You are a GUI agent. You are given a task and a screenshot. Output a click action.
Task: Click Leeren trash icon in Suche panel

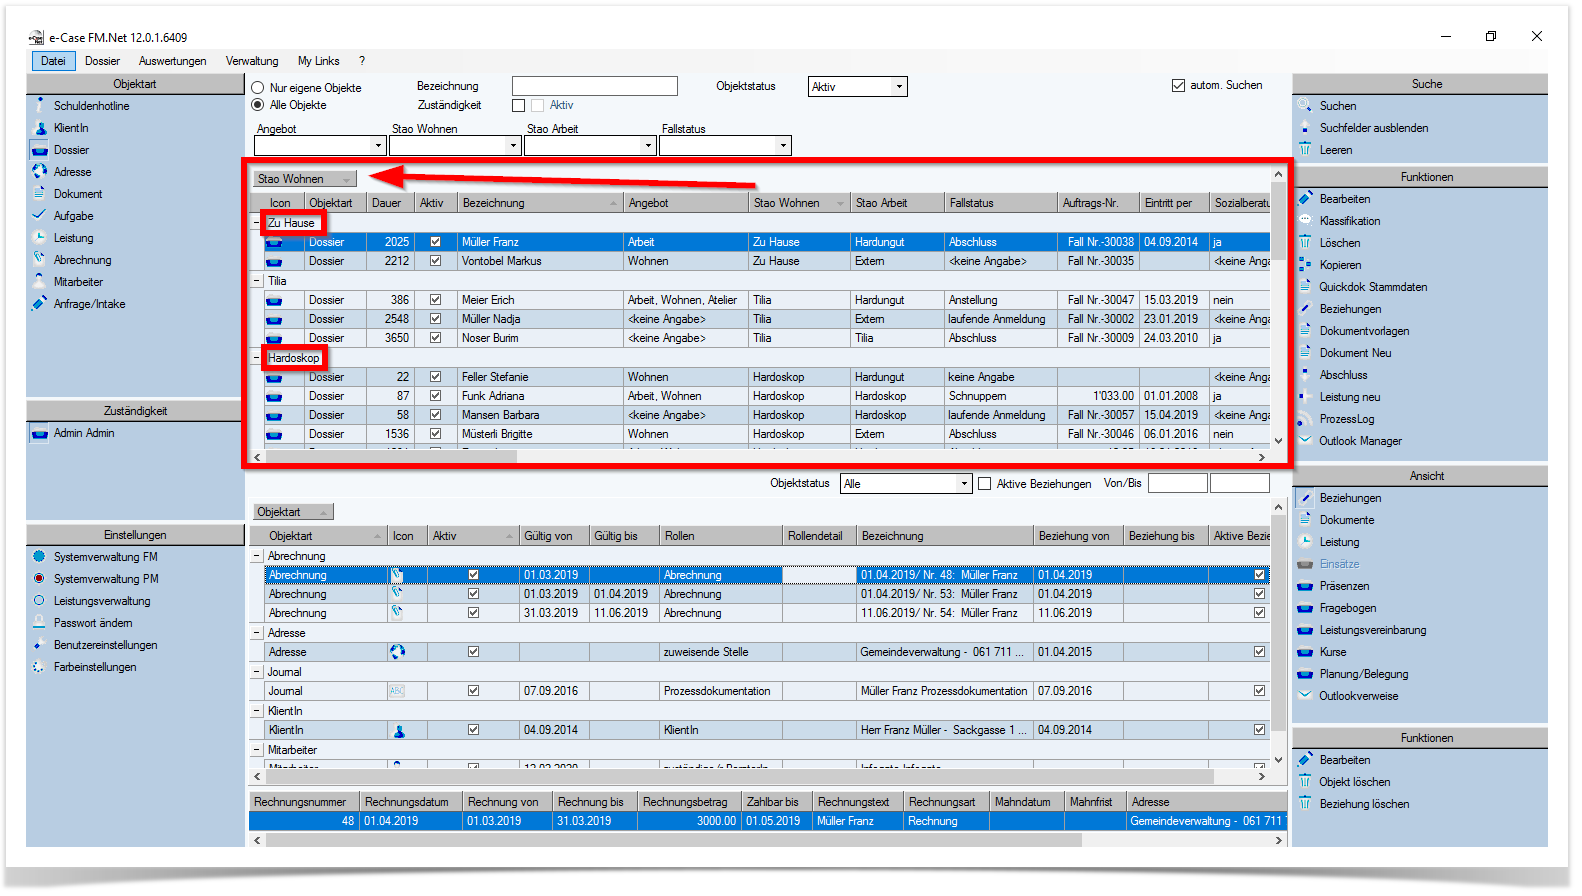point(1305,149)
